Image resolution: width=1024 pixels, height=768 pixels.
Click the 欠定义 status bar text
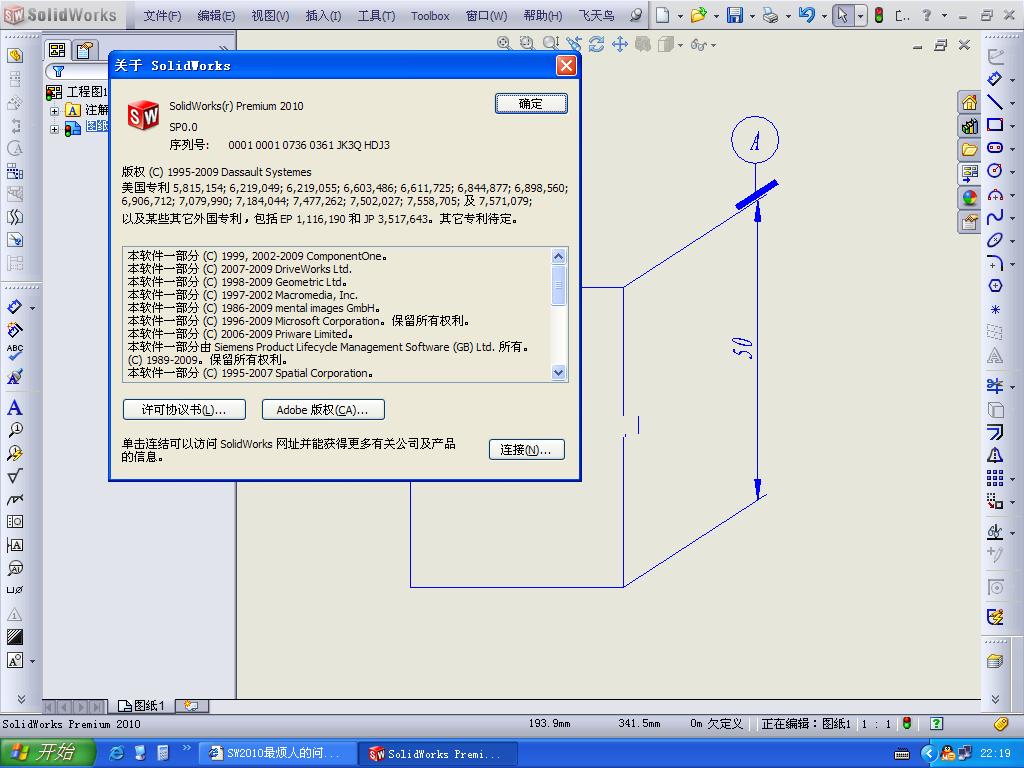tap(725, 724)
